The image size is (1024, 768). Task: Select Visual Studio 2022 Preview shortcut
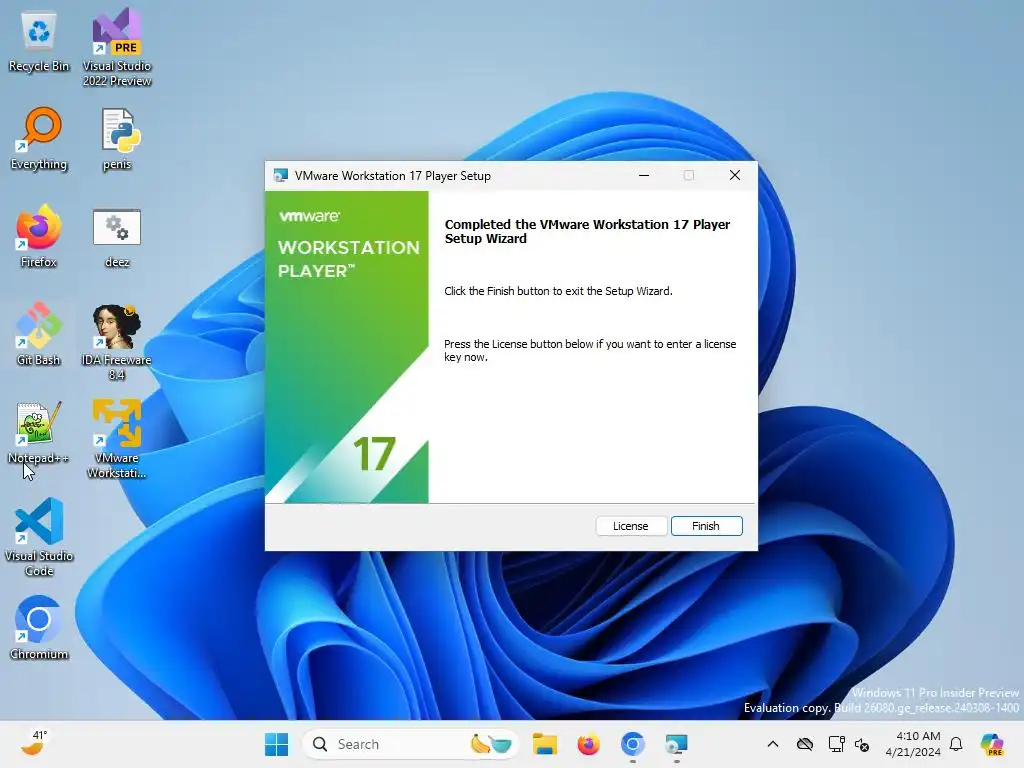point(117,47)
